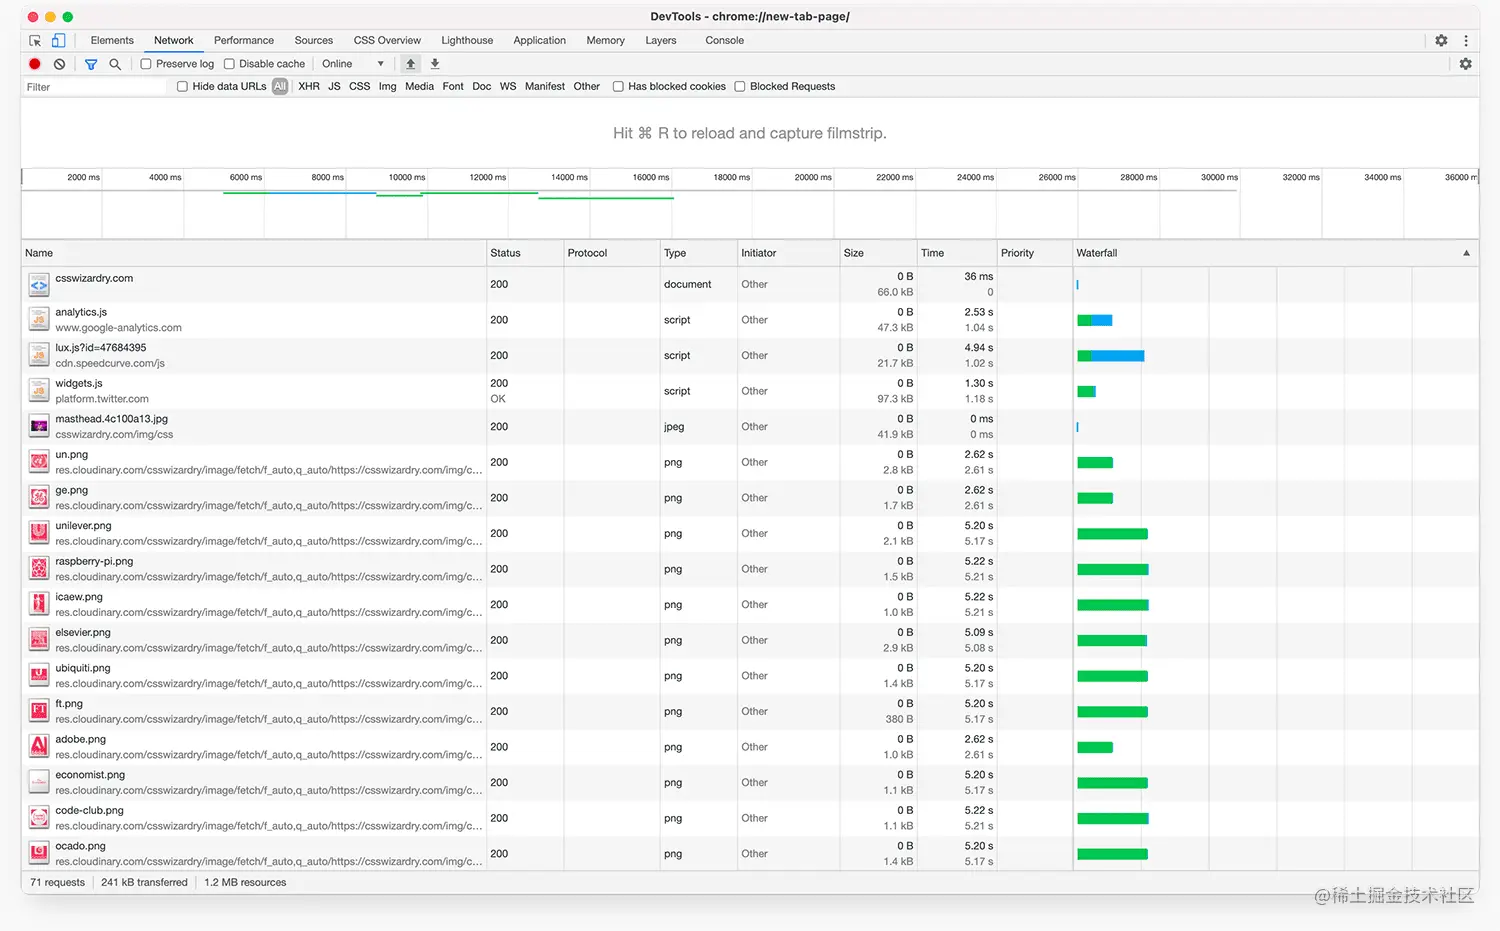This screenshot has height=931, width=1500.
Task: Open the CSS Overview tab
Action: [387, 41]
